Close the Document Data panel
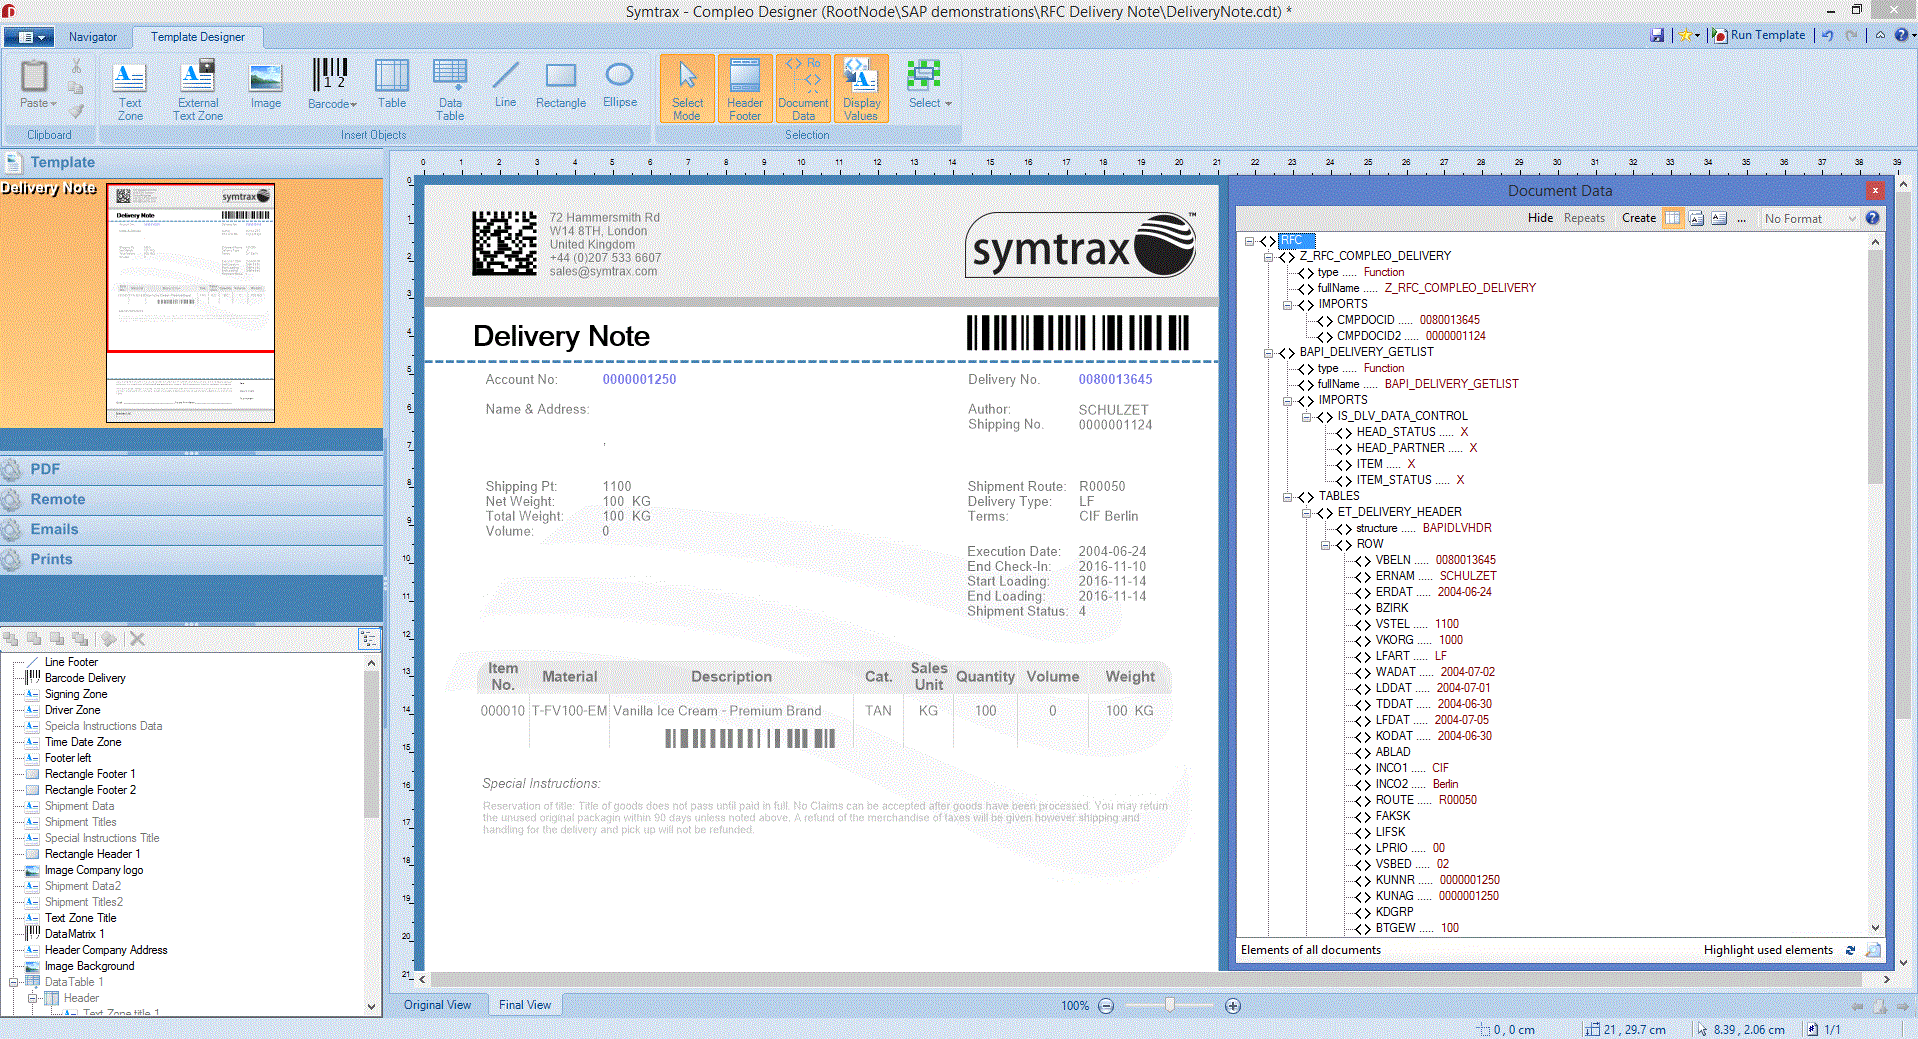This screenshot has width=1918, height=1039. pos(1875,190)
